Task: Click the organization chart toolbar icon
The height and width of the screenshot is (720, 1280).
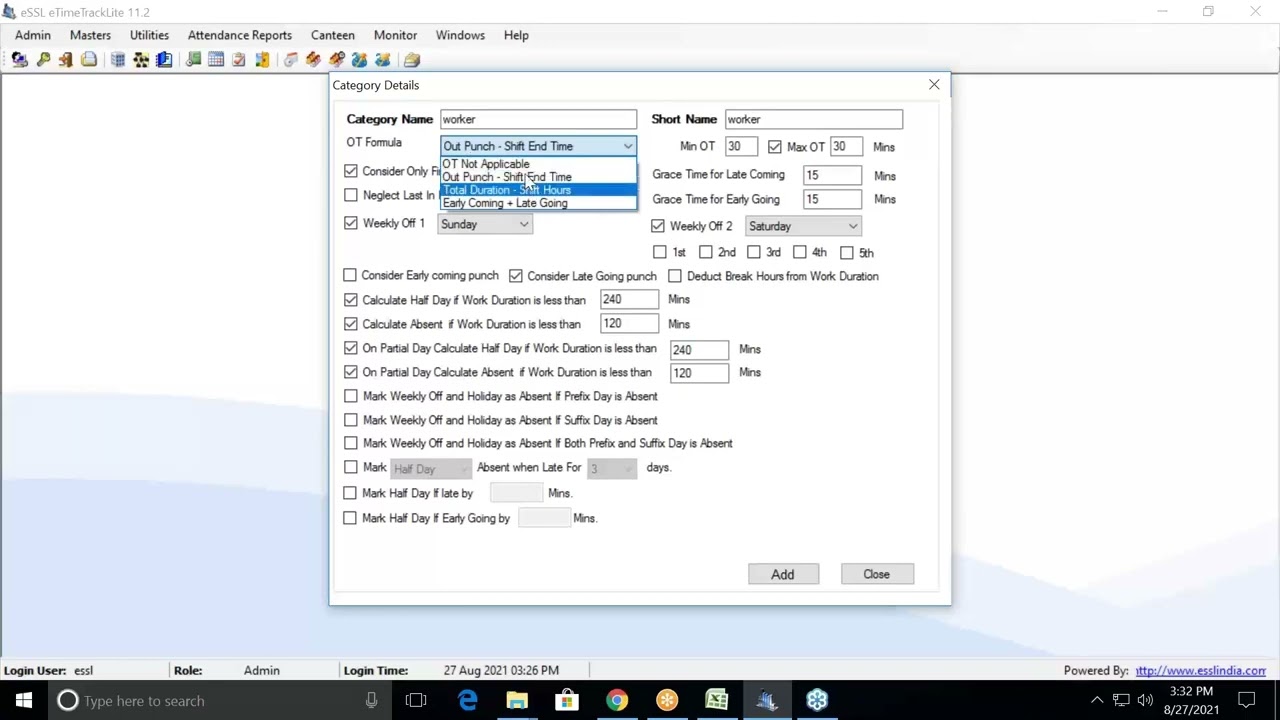Action: point(141,60)
